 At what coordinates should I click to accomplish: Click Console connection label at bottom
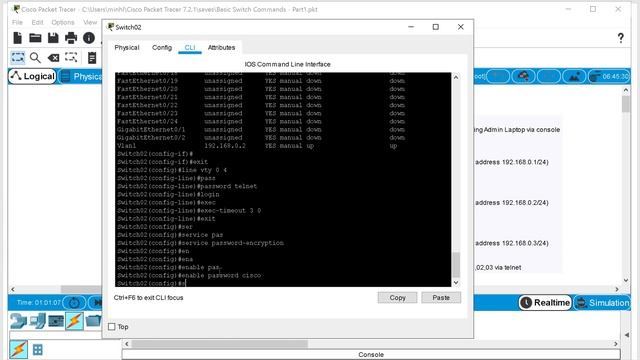(x=371, y=355)
